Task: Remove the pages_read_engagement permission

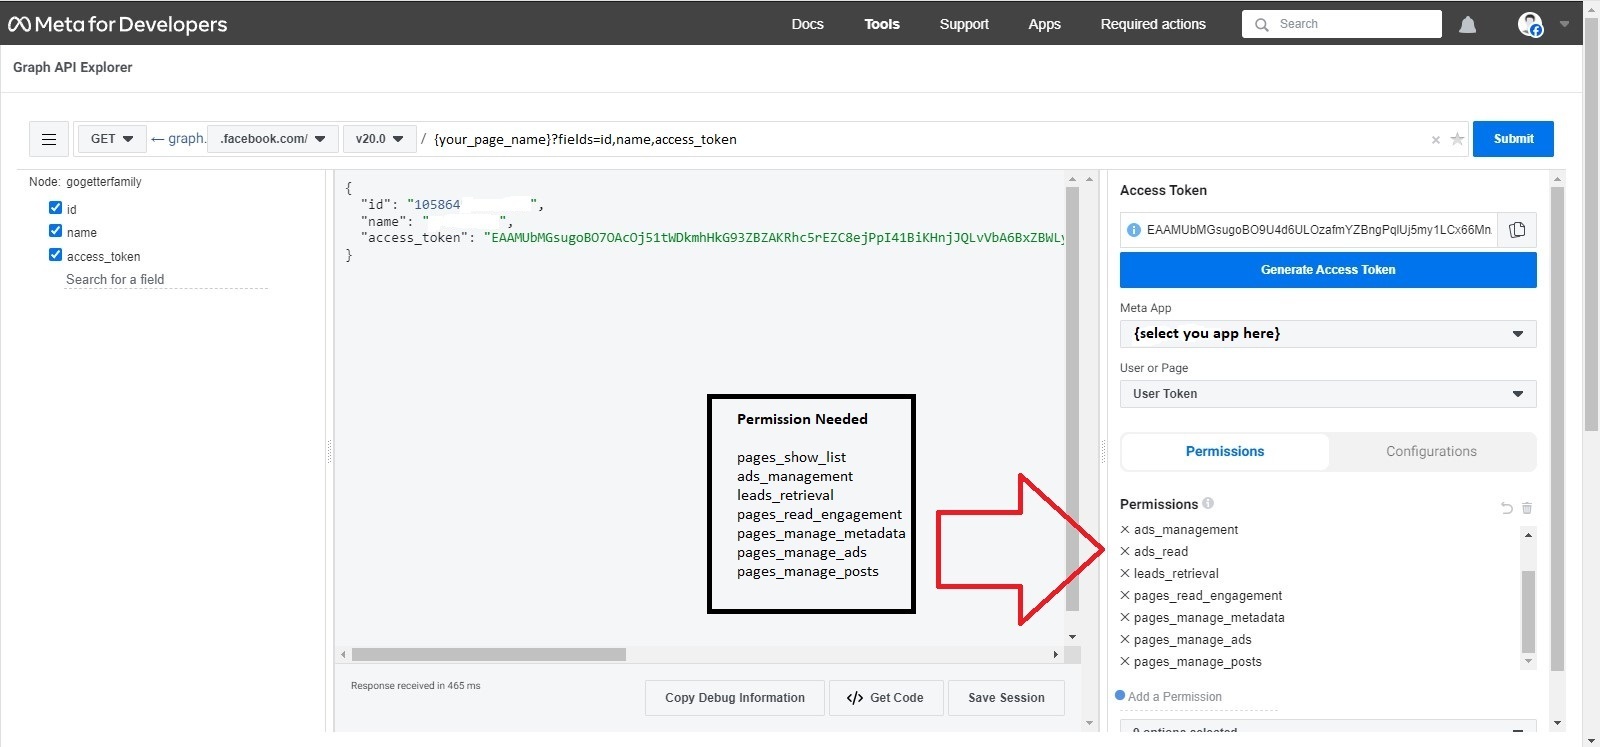Action: click(1125, 595)
